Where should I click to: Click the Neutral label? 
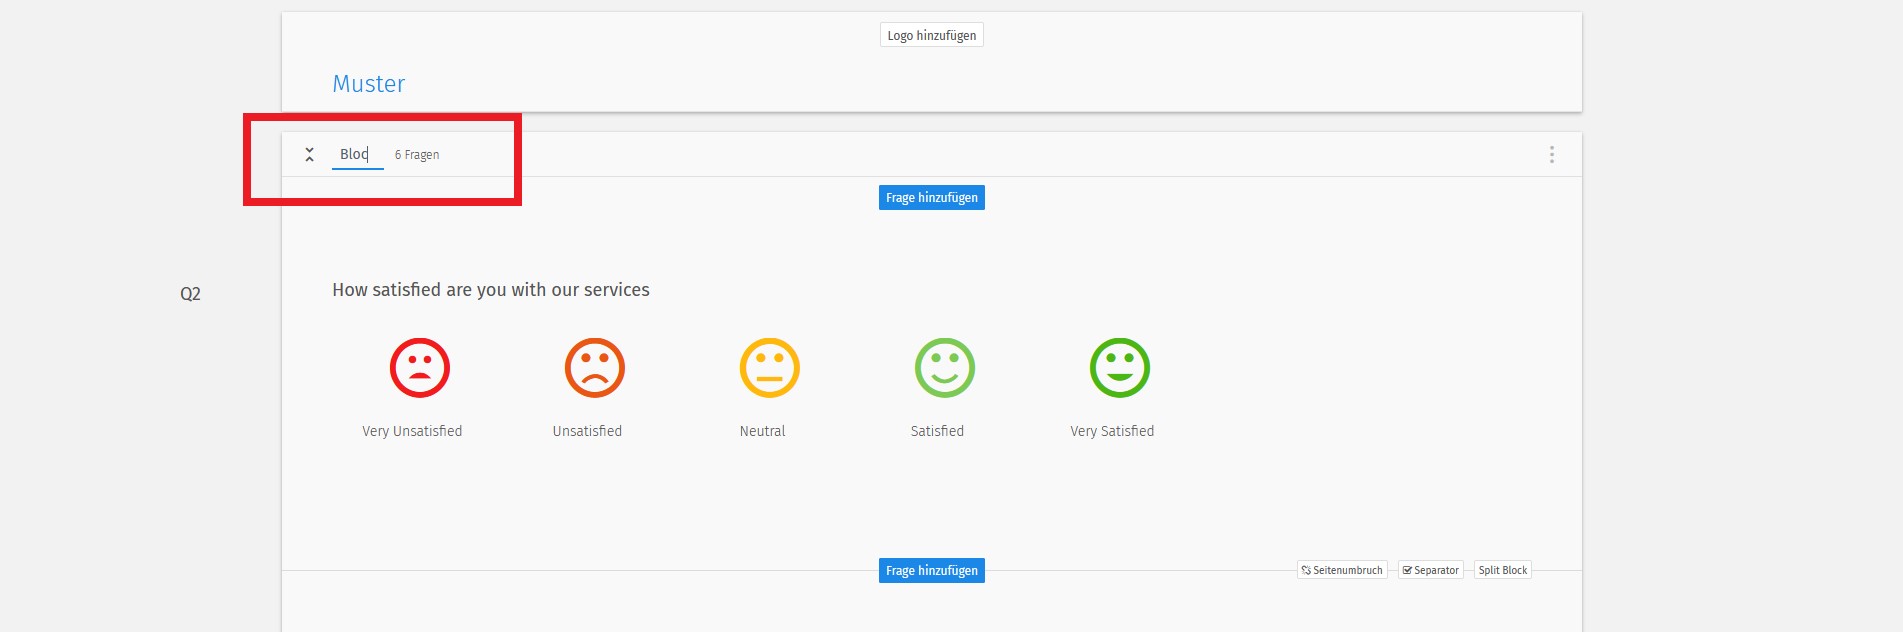(762, 431)
